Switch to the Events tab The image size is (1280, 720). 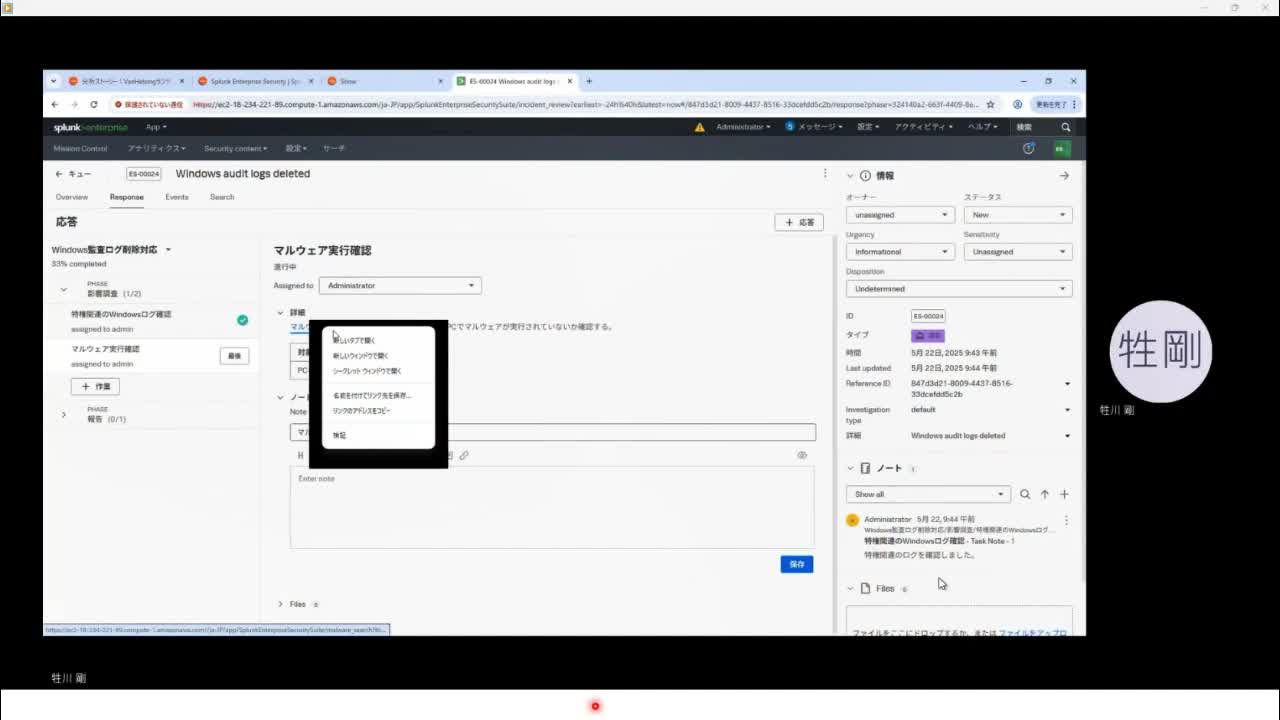(x=177, y=197)
